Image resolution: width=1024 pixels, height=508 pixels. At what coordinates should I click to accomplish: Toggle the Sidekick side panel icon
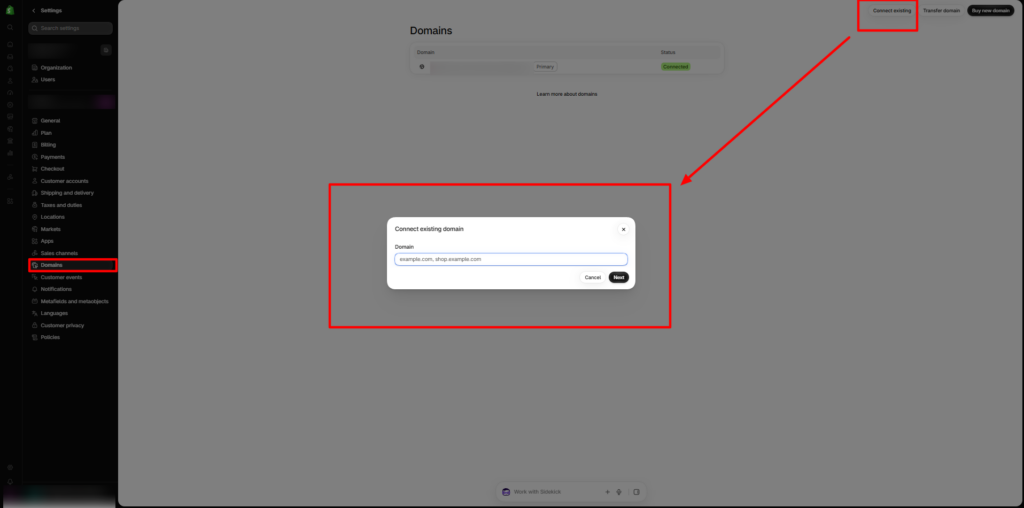tap(636, 492)
